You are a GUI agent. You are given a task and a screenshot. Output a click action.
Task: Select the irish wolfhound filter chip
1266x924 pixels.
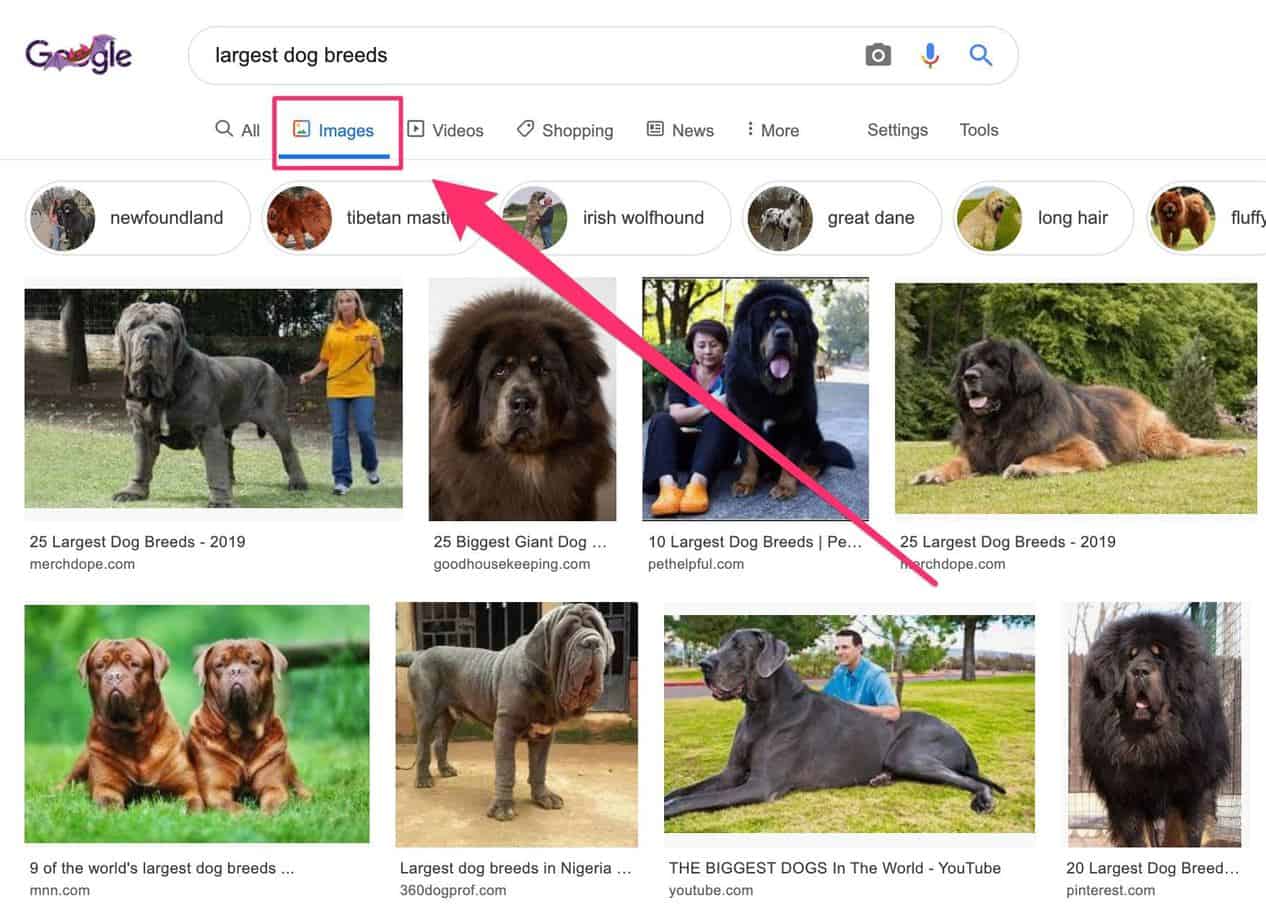(x=616, y=217)
